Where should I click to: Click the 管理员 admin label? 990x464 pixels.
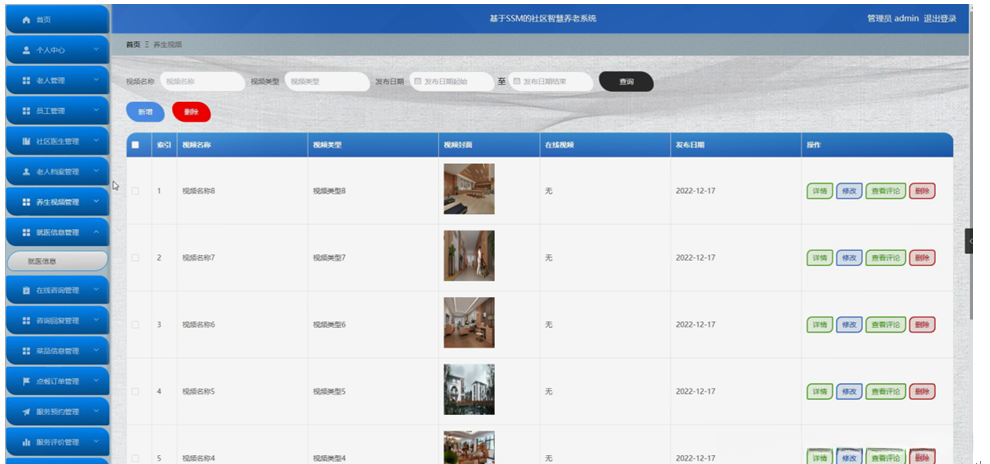tap(893, 19)
